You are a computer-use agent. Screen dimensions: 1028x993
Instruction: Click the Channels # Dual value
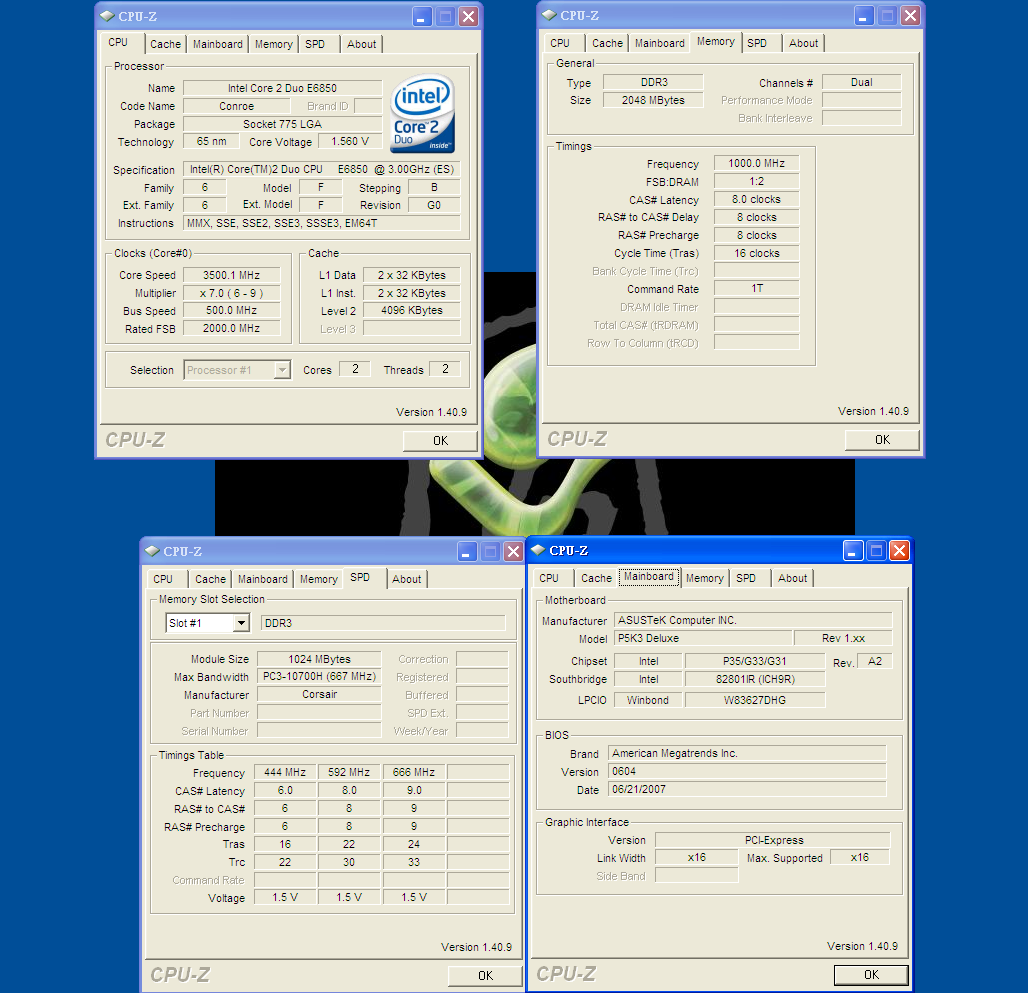click(x=861, y=82)
